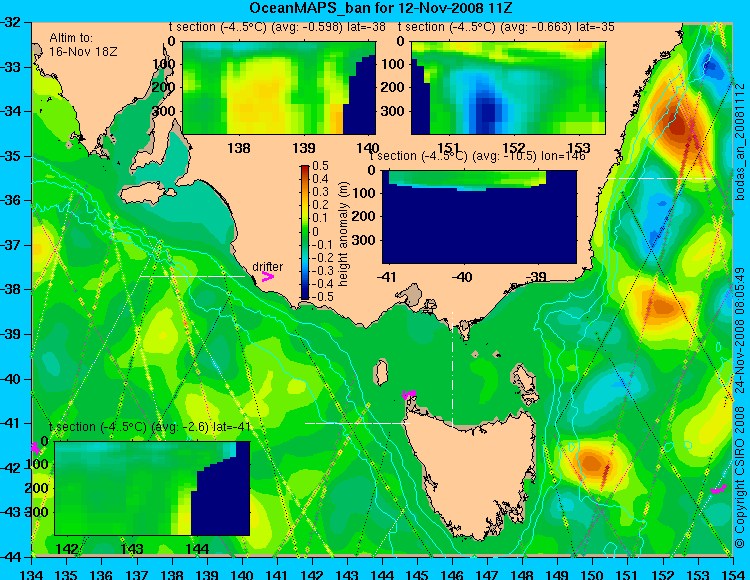Click the '152' tick on lat=-35 inset
Image resolution: width=750 pixels, height=580 pixels.
514,148
